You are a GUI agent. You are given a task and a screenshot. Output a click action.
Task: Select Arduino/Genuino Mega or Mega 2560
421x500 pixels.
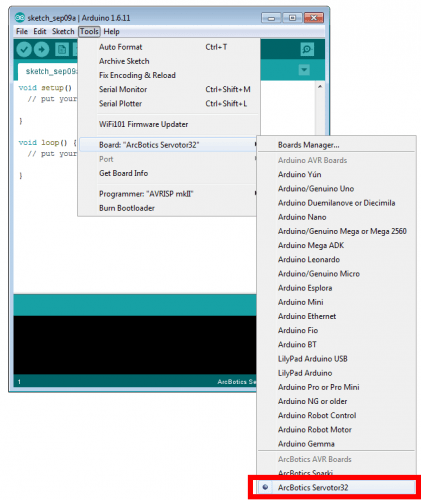(337, 231)
